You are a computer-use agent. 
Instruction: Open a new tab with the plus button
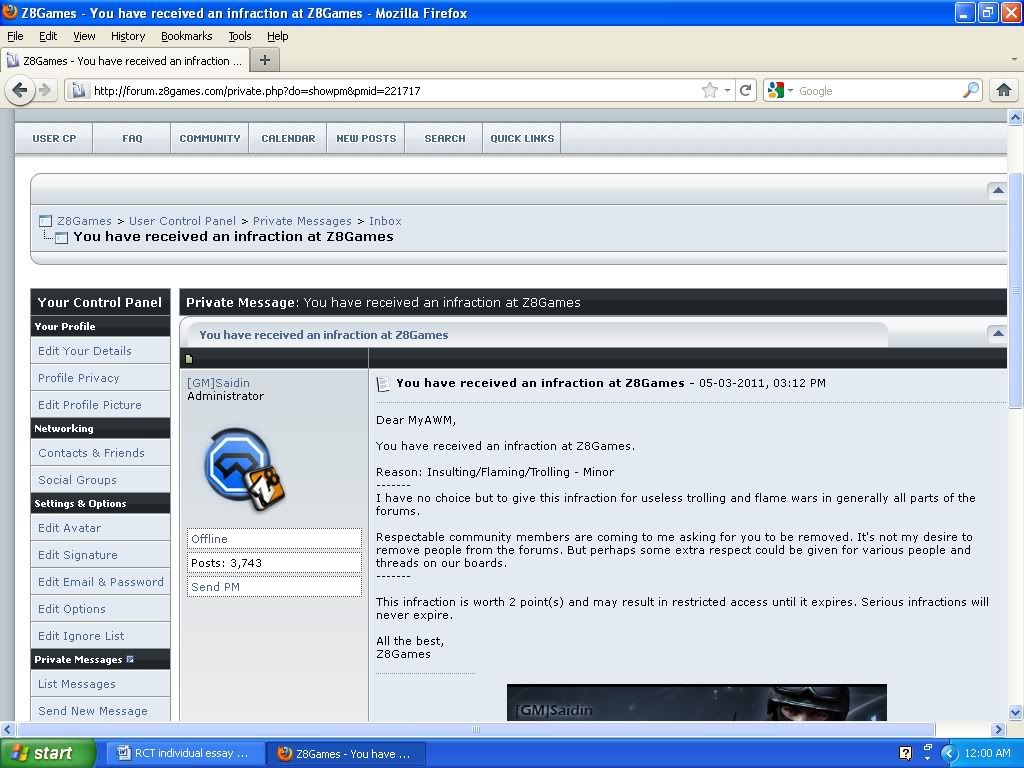click(264, 60)
